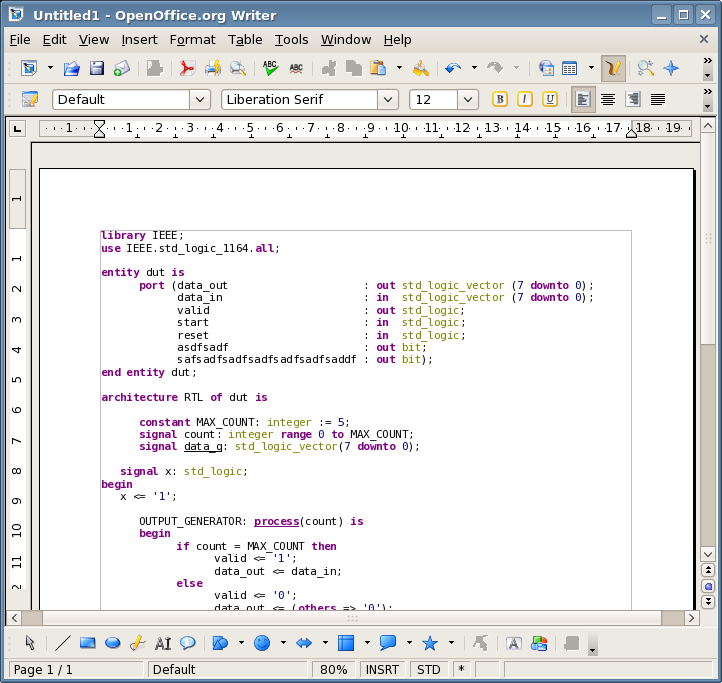Screen dimensions: 722x683
Task: Open the Undo history dropdown arrow
Action: pyautogui.click(x=474, y=68)
